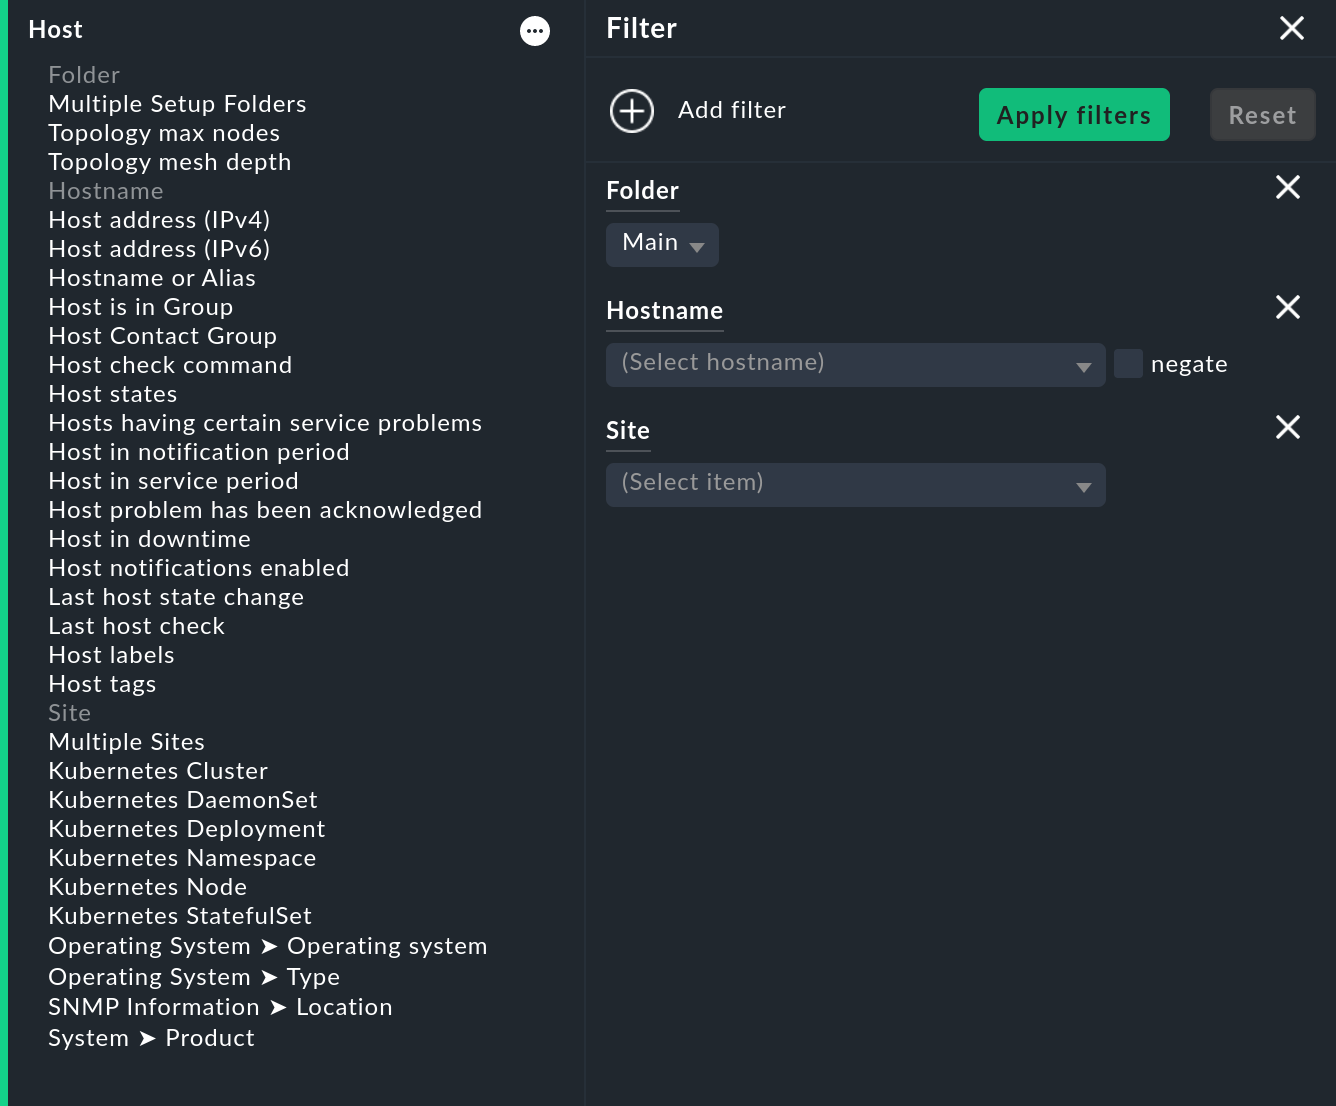The height and width of the screenshot is (1106, 1336).
Task: Expand the Select hostname dropdown
Action: pos(855,365)
